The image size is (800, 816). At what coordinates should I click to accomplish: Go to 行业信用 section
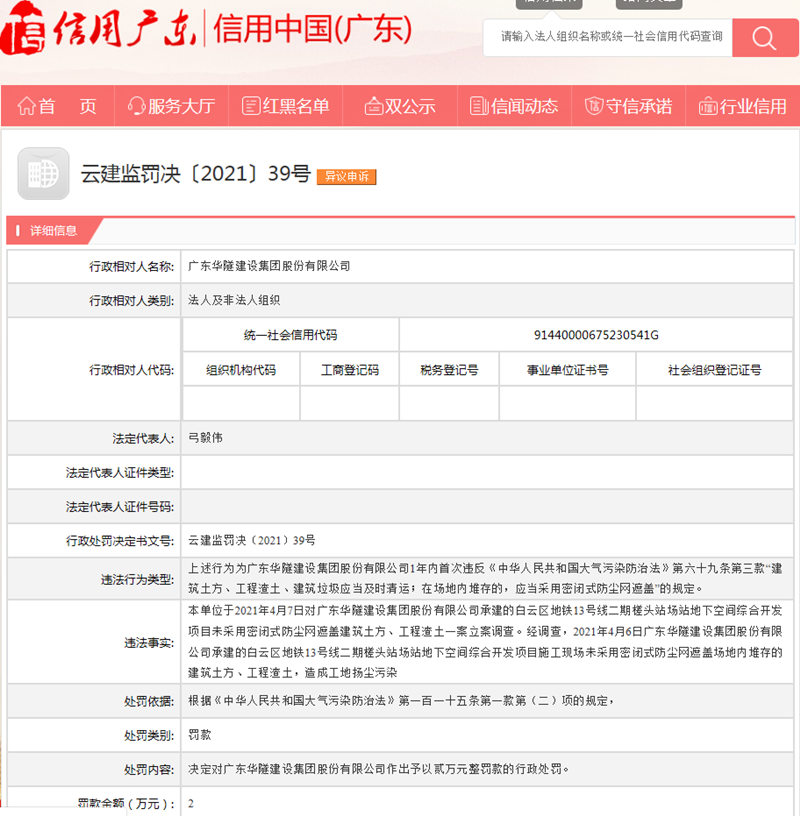(x=743, y=106)
